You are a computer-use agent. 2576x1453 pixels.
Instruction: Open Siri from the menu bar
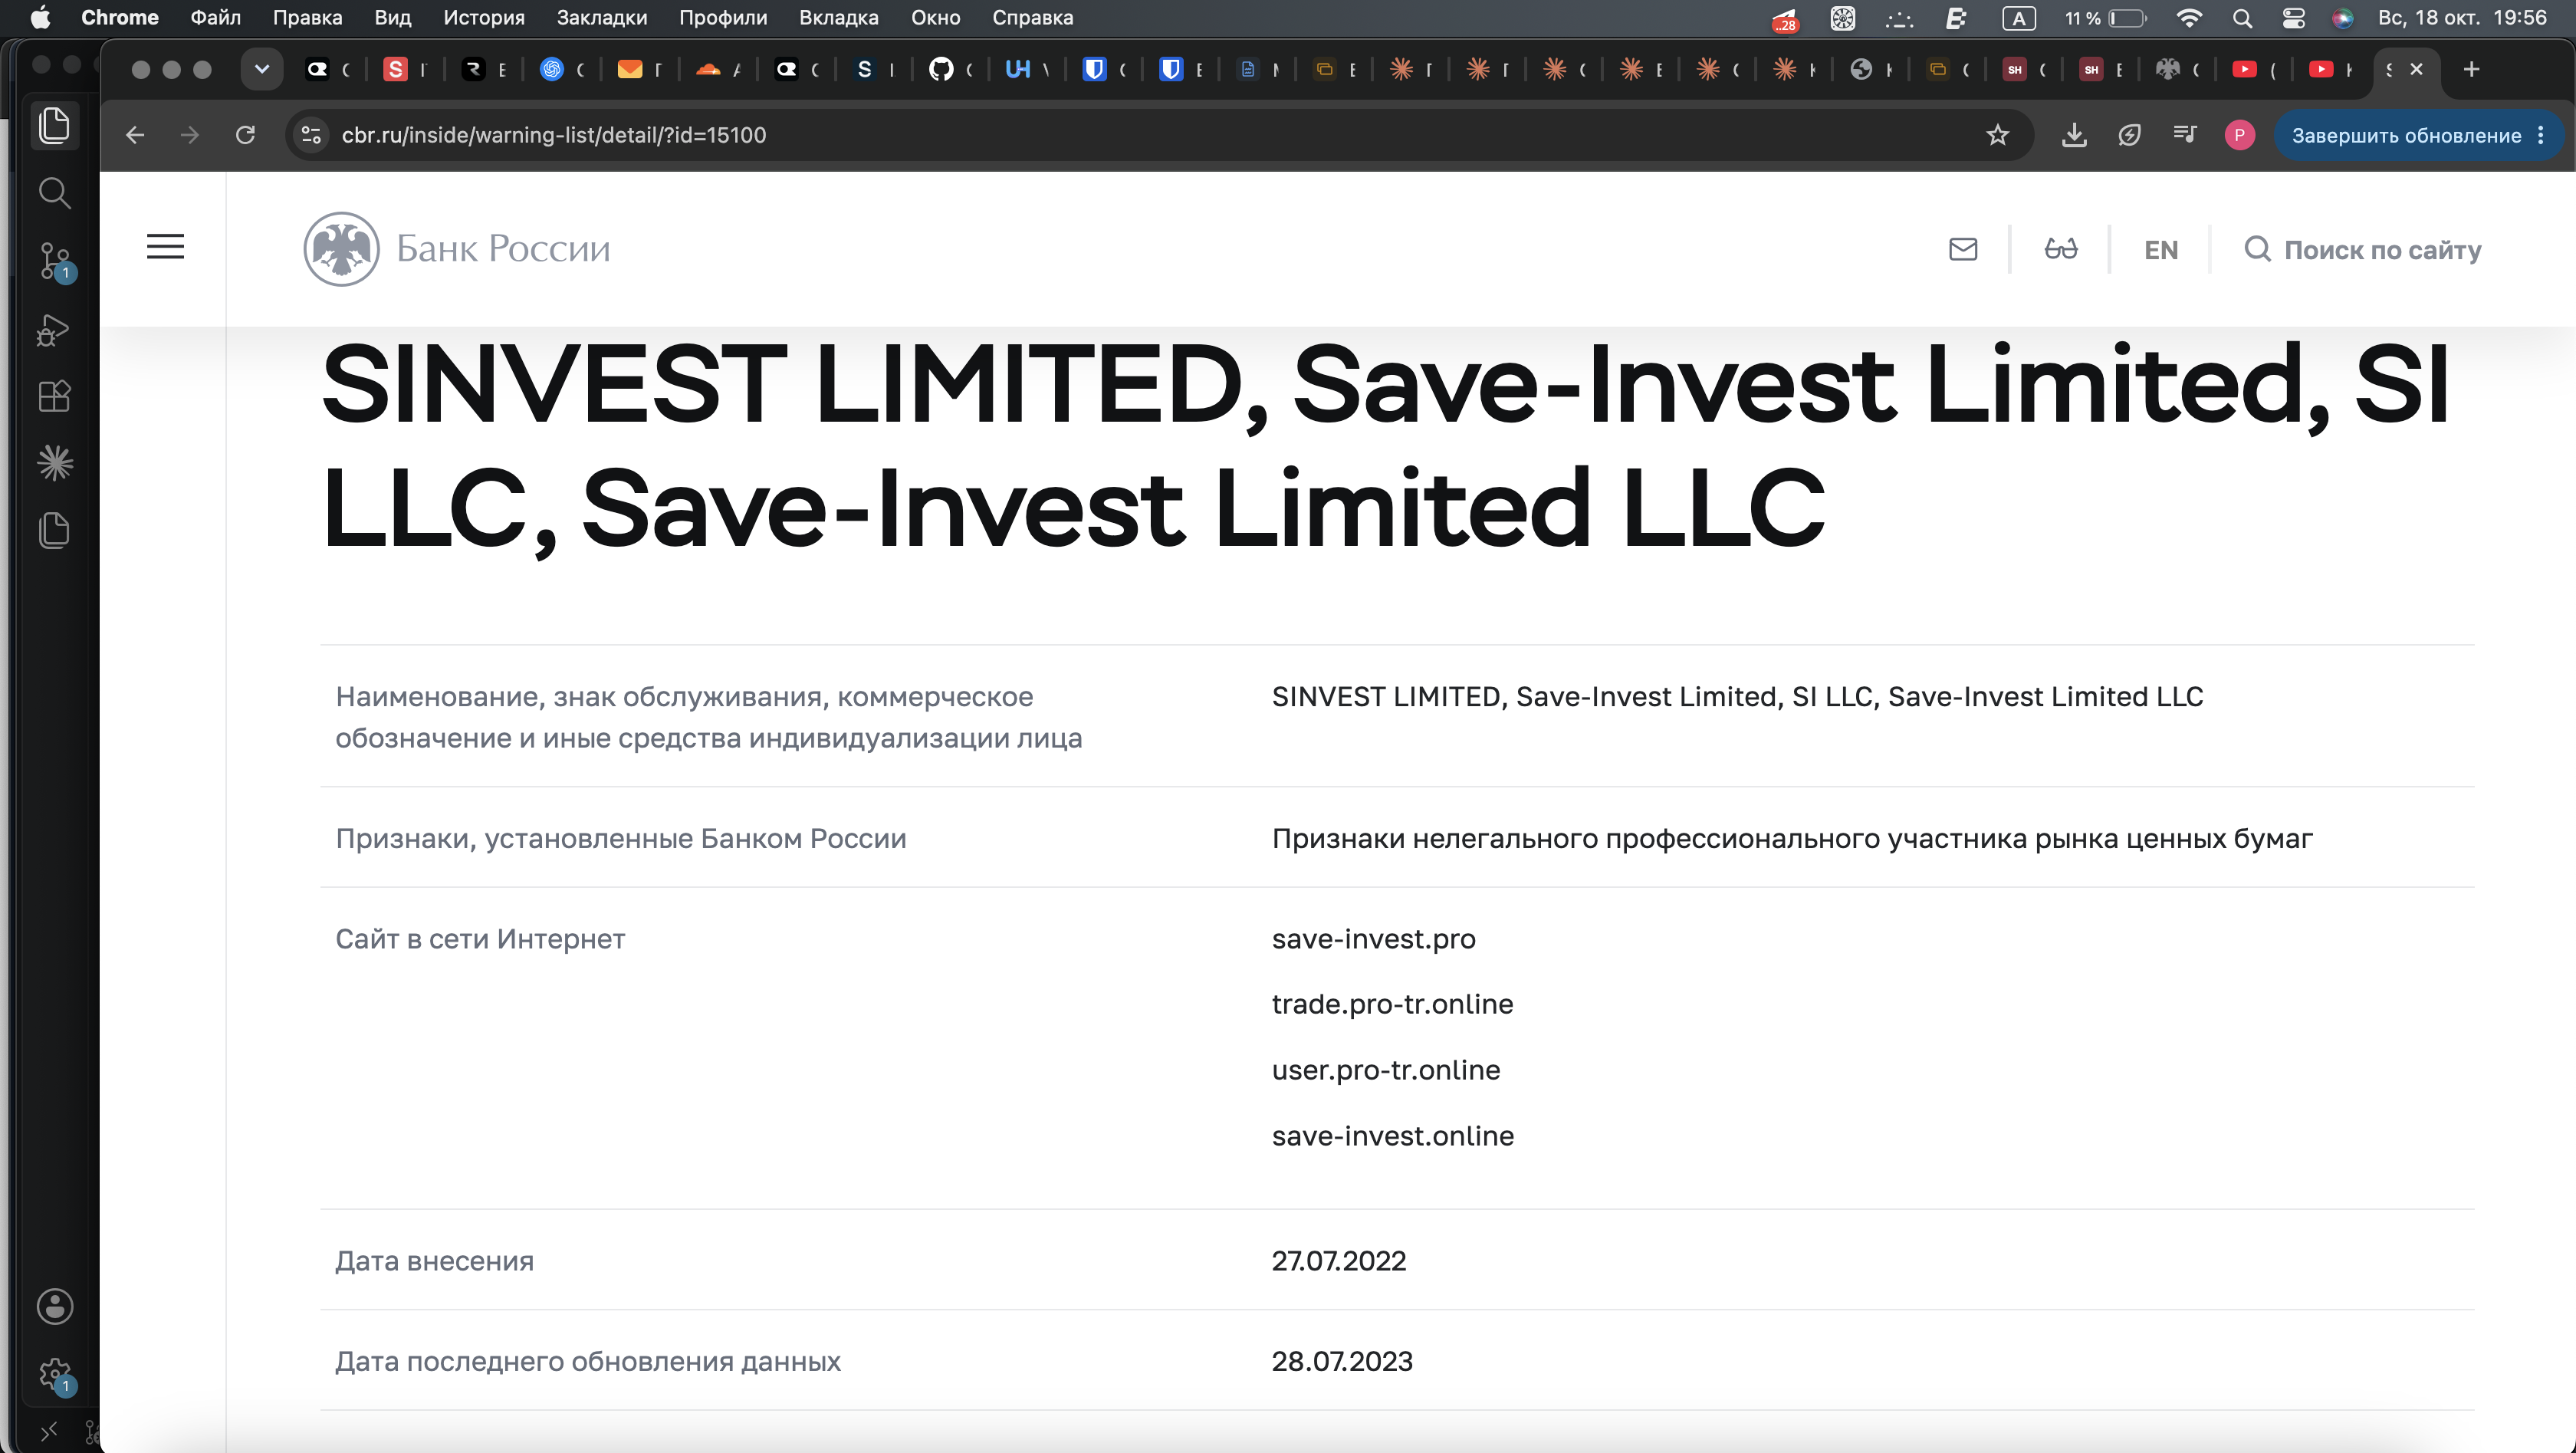coord(2343,17)
